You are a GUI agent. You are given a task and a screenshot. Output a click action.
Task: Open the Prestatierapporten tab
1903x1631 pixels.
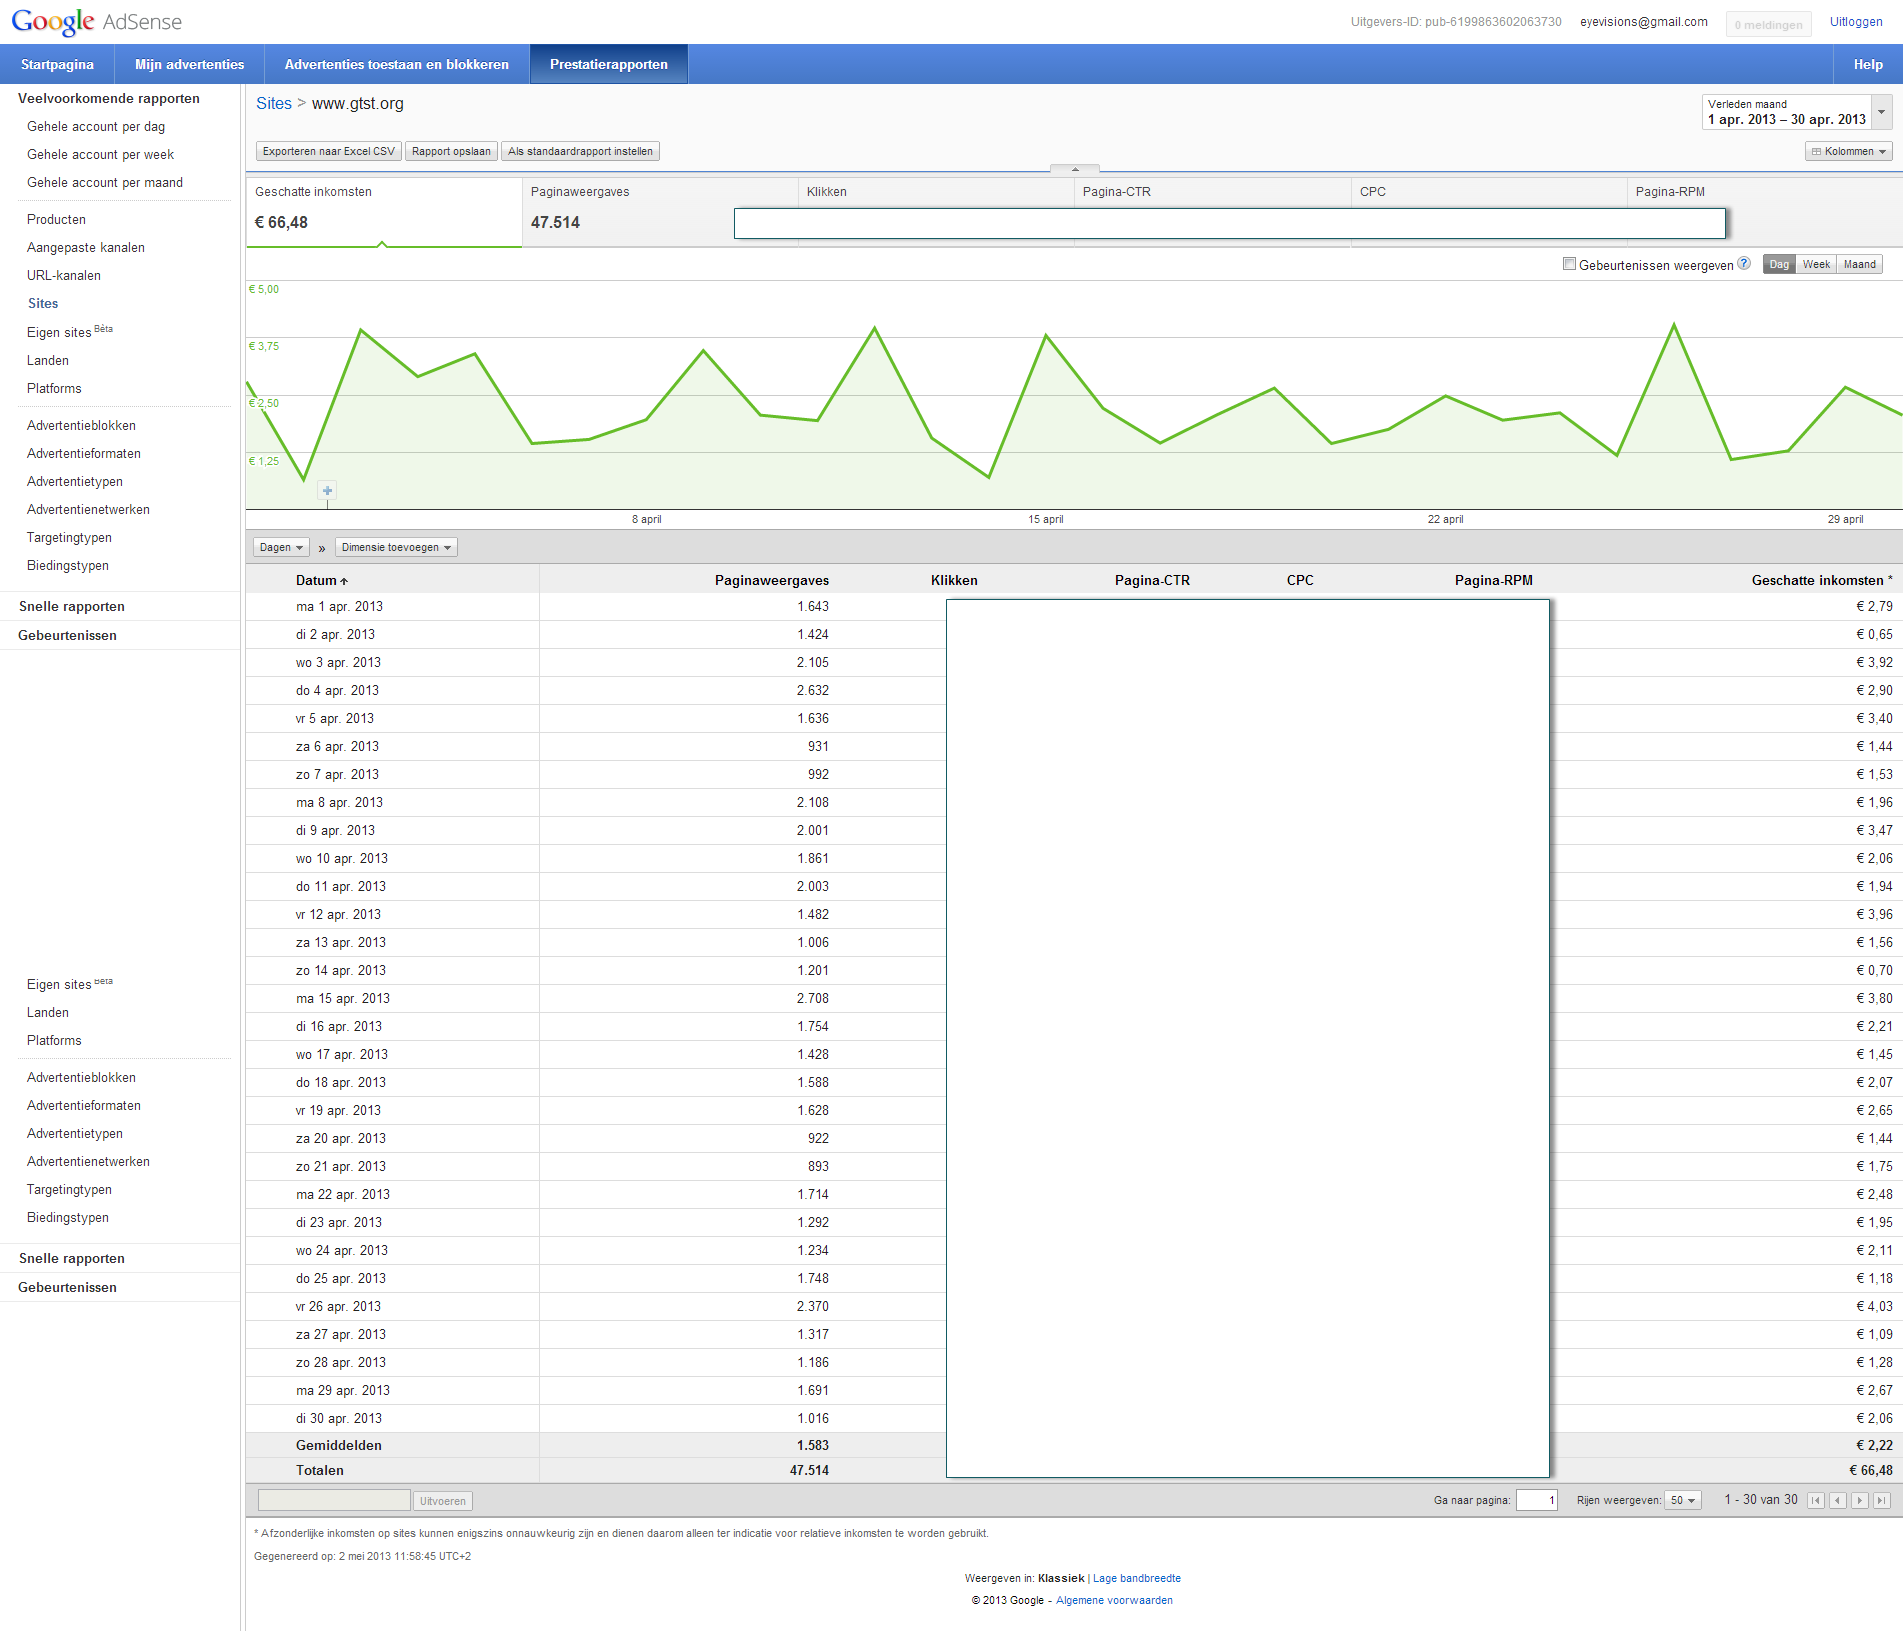(609, 64)
